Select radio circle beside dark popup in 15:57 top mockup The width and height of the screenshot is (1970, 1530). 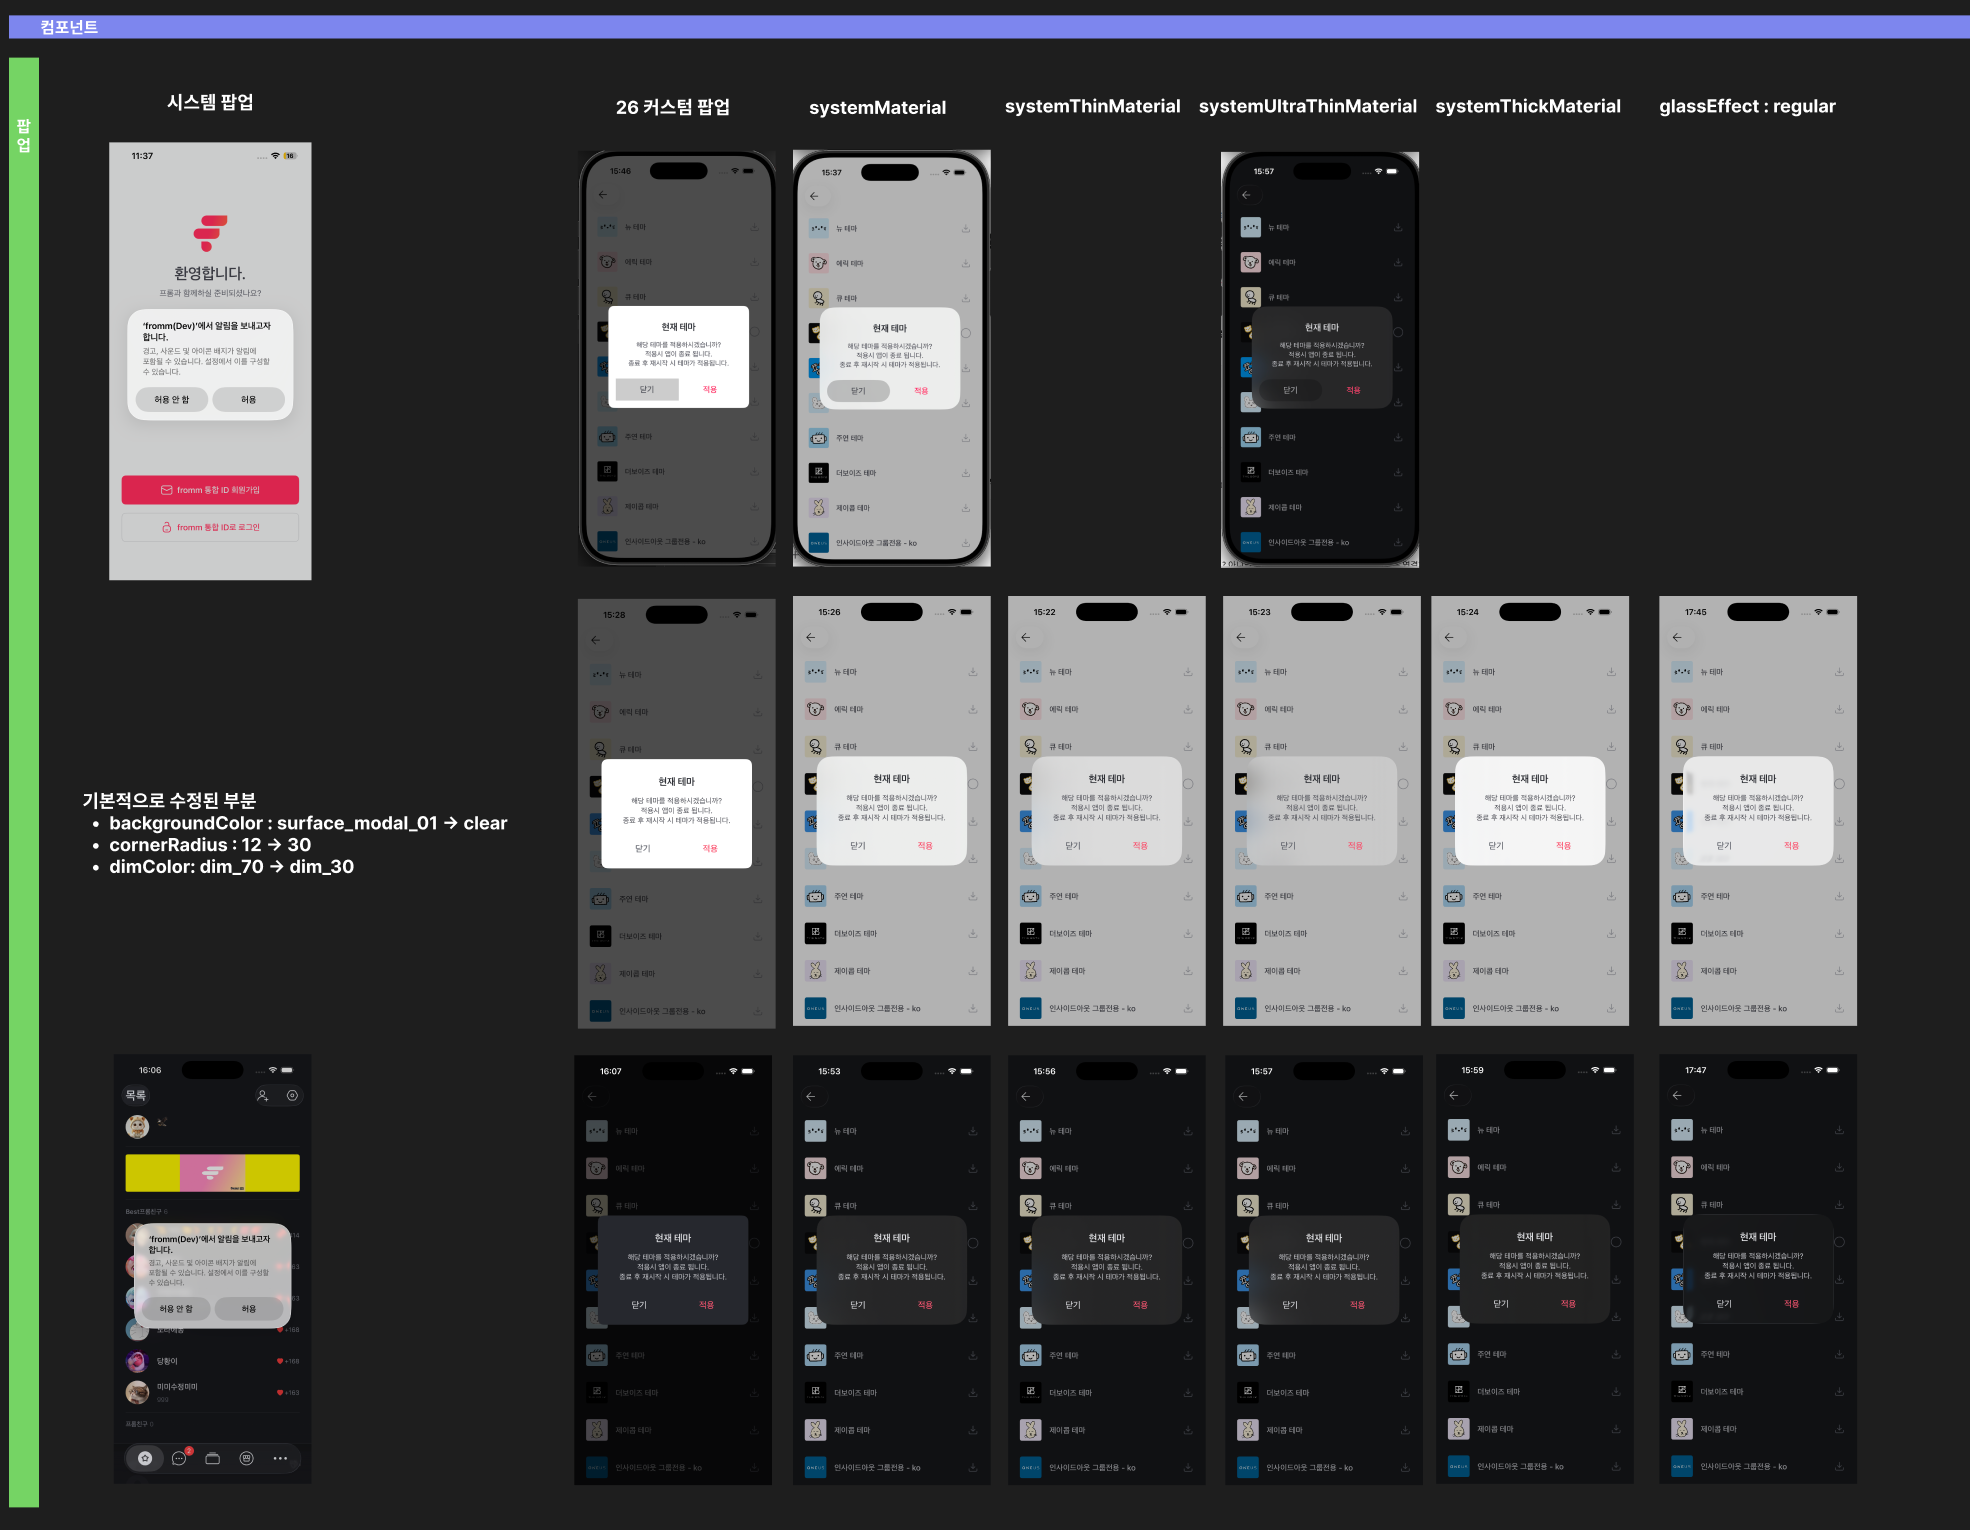point(1398,332)
